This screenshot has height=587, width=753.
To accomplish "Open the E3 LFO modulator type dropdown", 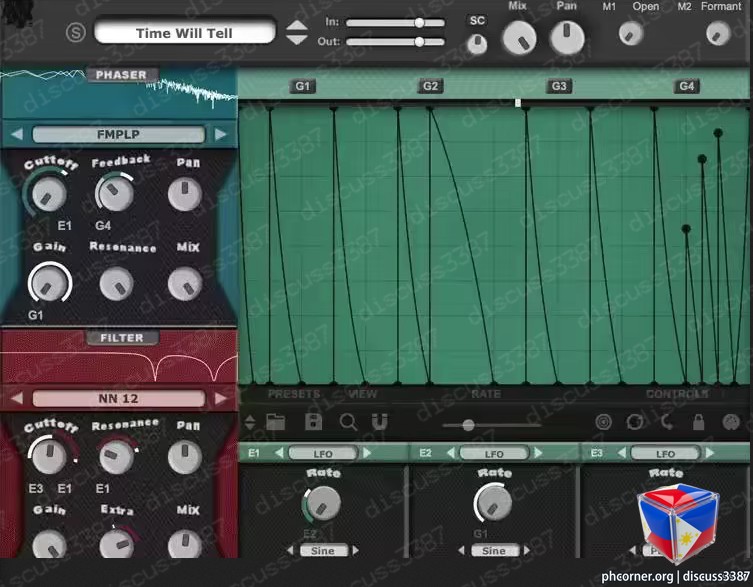I will coord(665,453).
